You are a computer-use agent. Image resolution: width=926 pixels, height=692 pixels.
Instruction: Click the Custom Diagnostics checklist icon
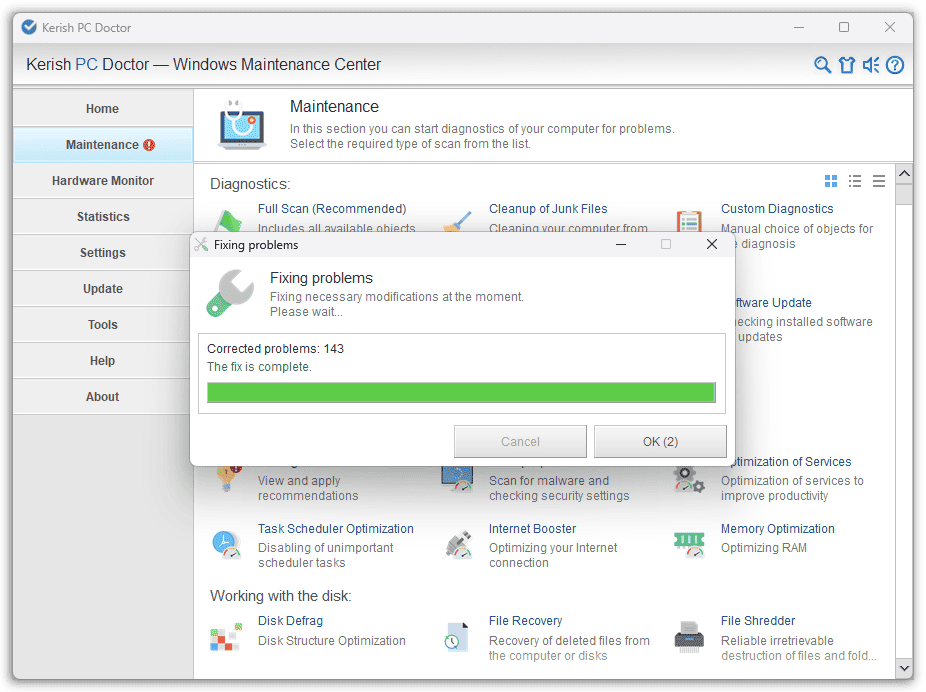pos(689,221)
